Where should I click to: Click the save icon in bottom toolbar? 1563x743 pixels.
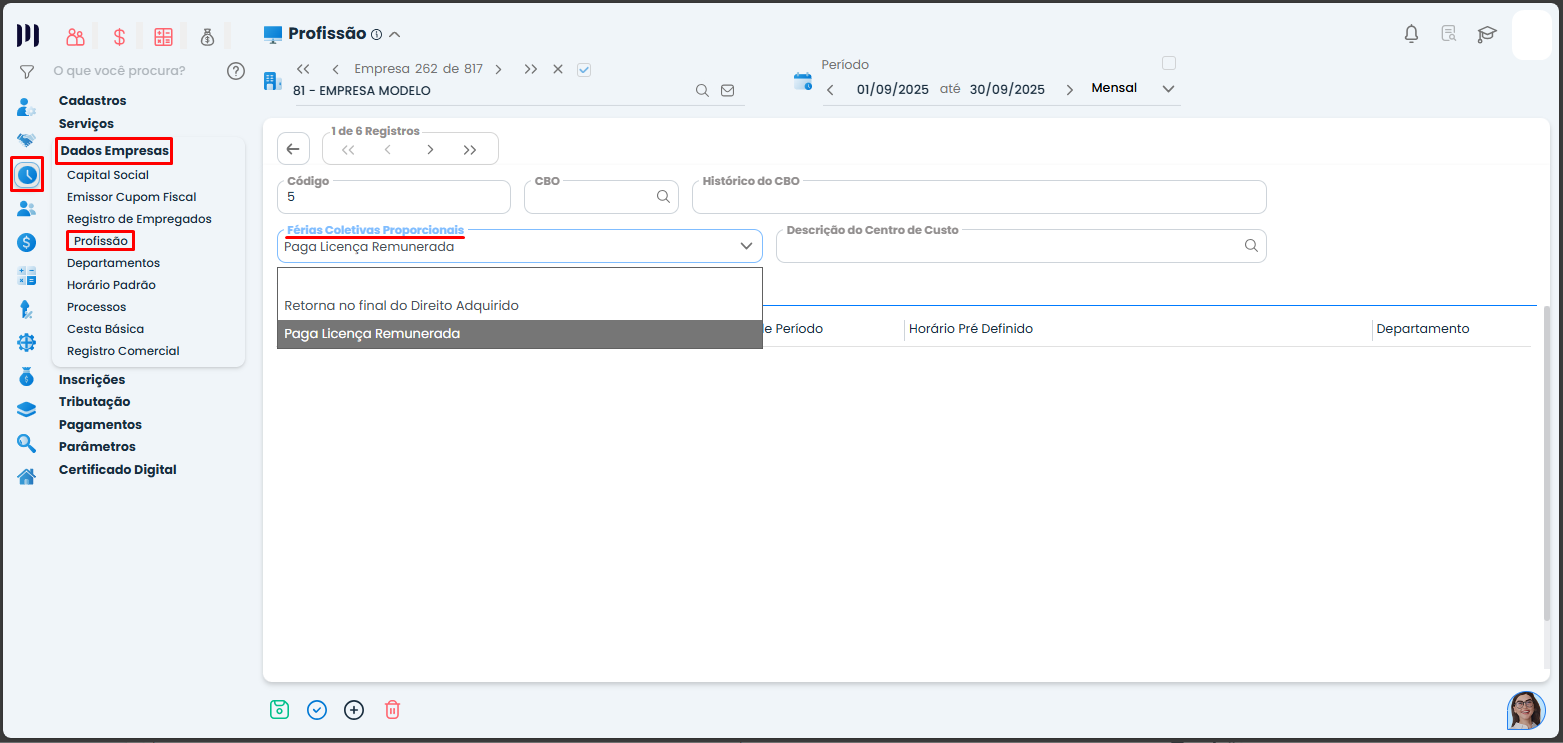279,710
